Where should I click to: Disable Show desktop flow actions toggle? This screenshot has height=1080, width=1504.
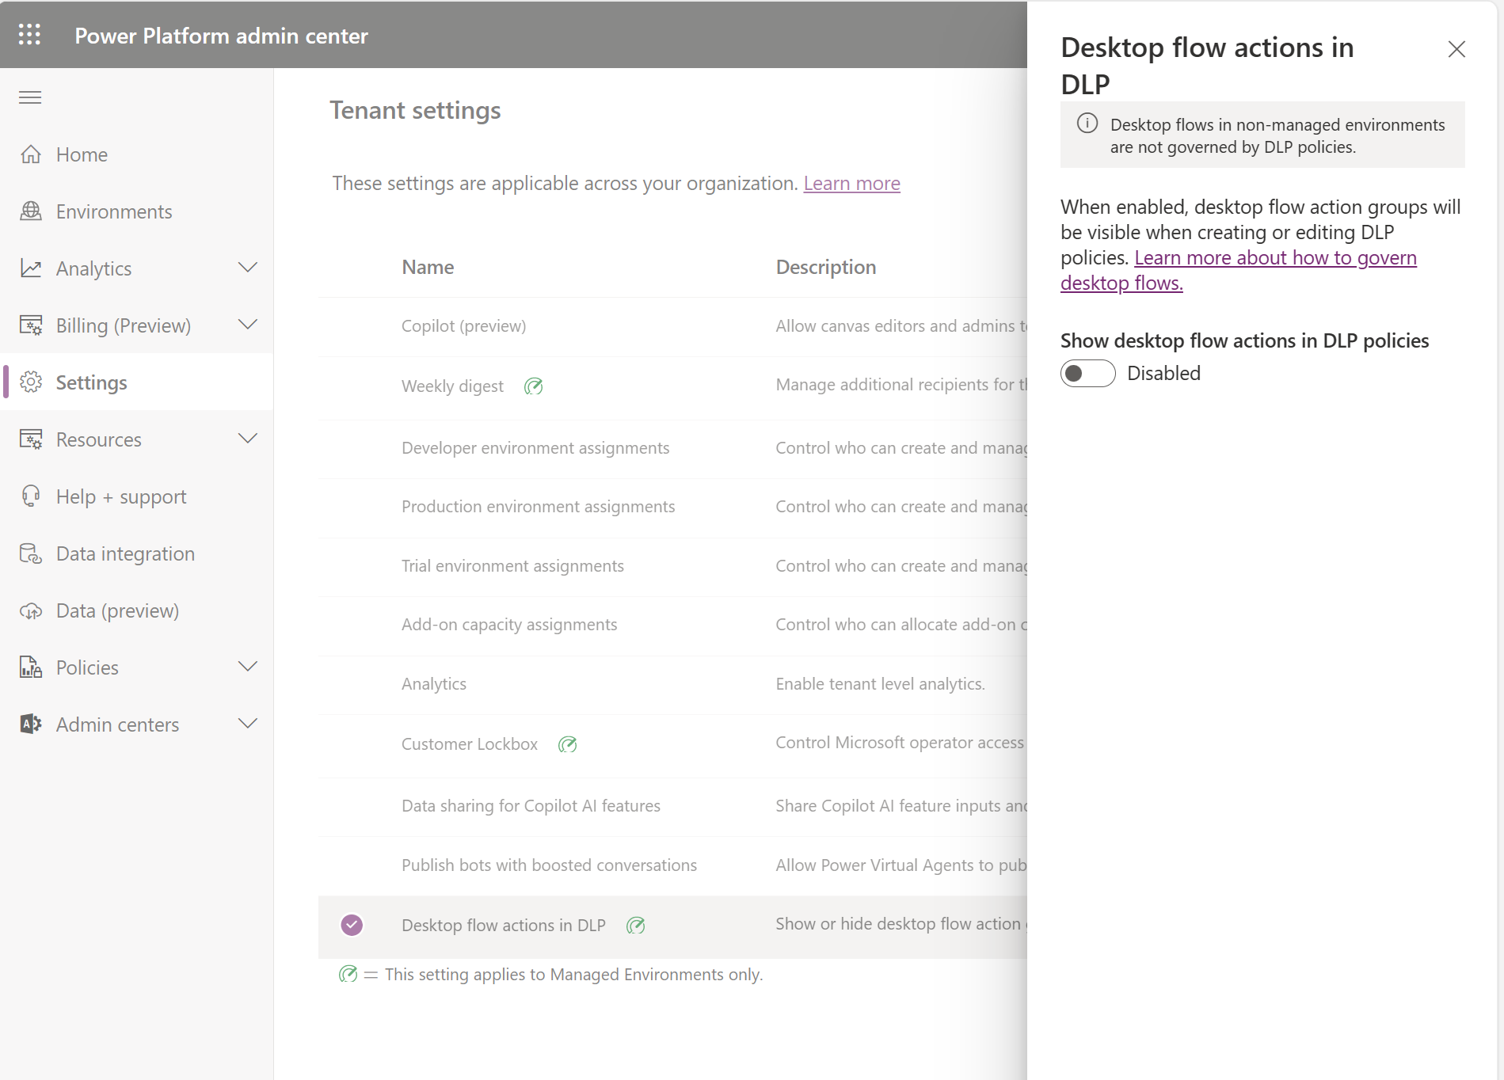click(1087, 372)
